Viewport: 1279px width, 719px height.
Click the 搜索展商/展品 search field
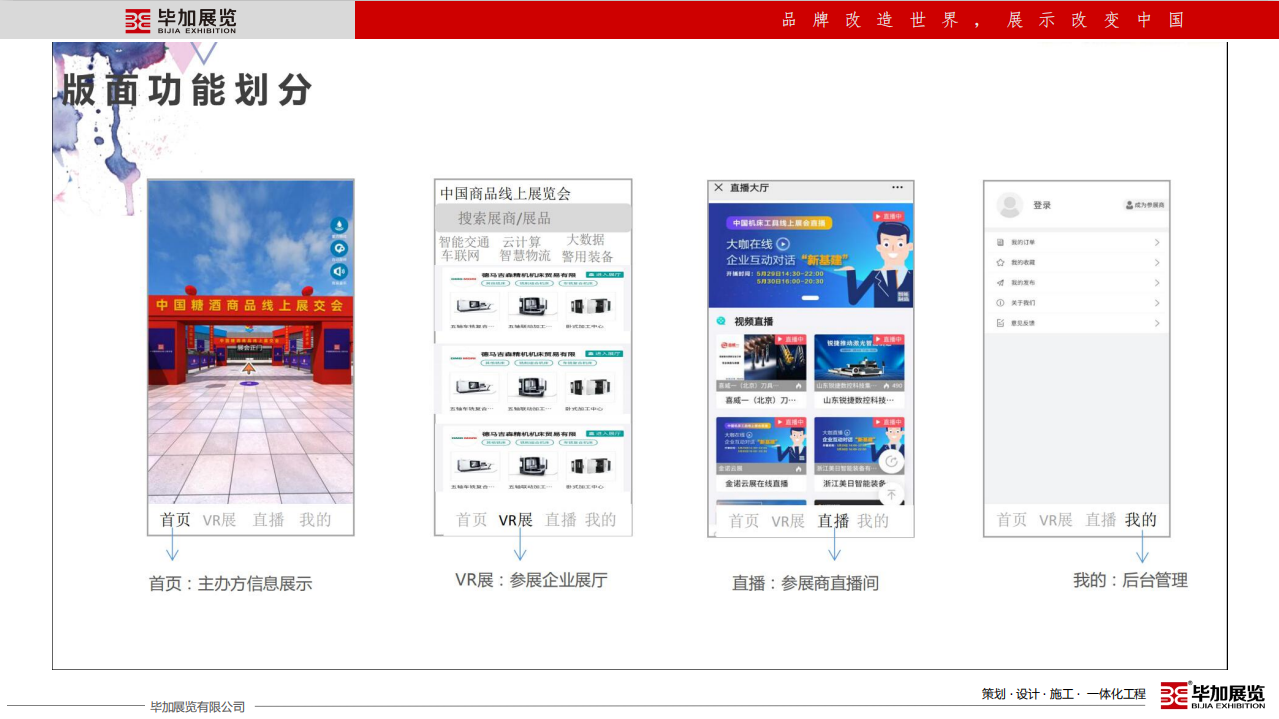click(x=532, y=218)
